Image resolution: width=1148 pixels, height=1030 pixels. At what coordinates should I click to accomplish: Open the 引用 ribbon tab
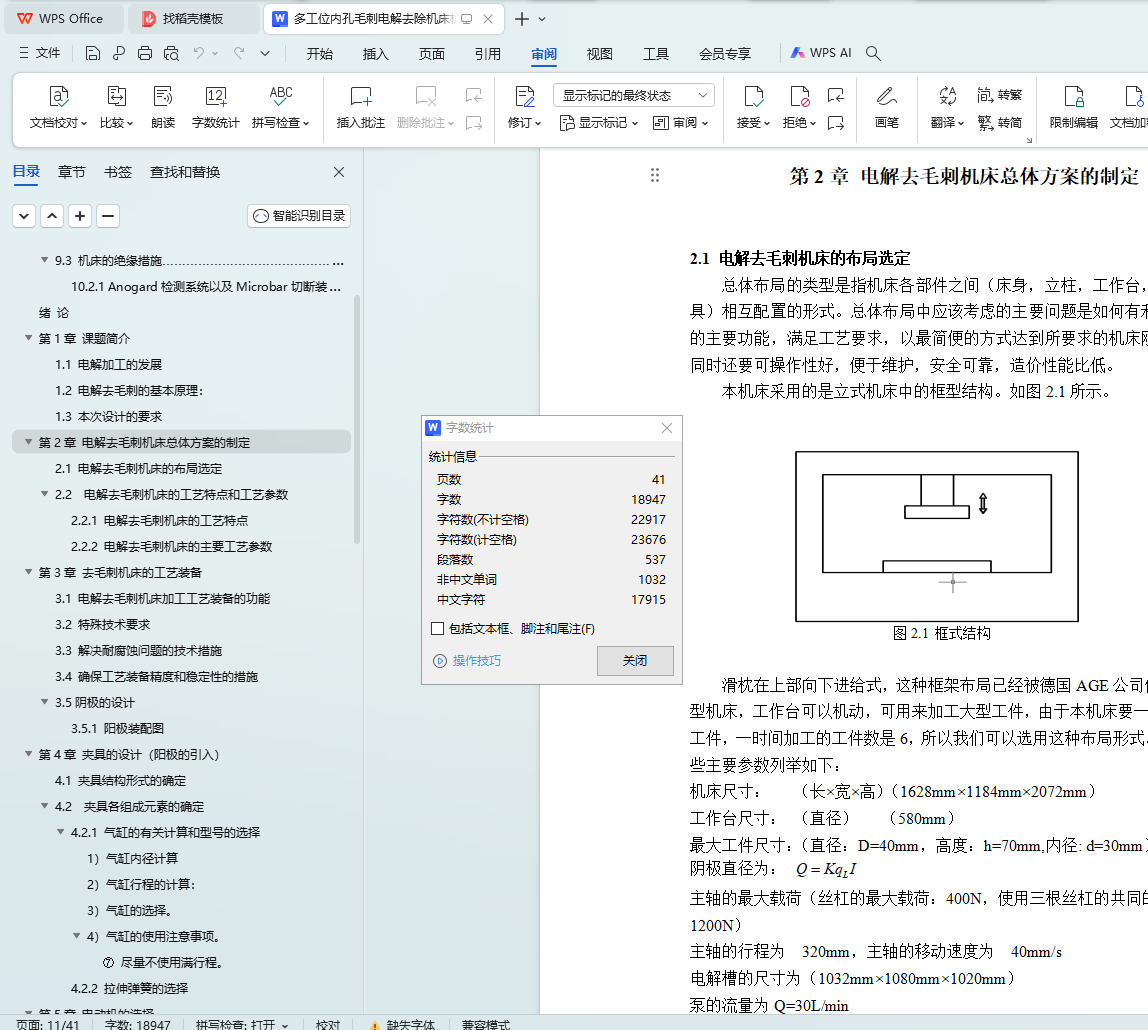point(488,53)
